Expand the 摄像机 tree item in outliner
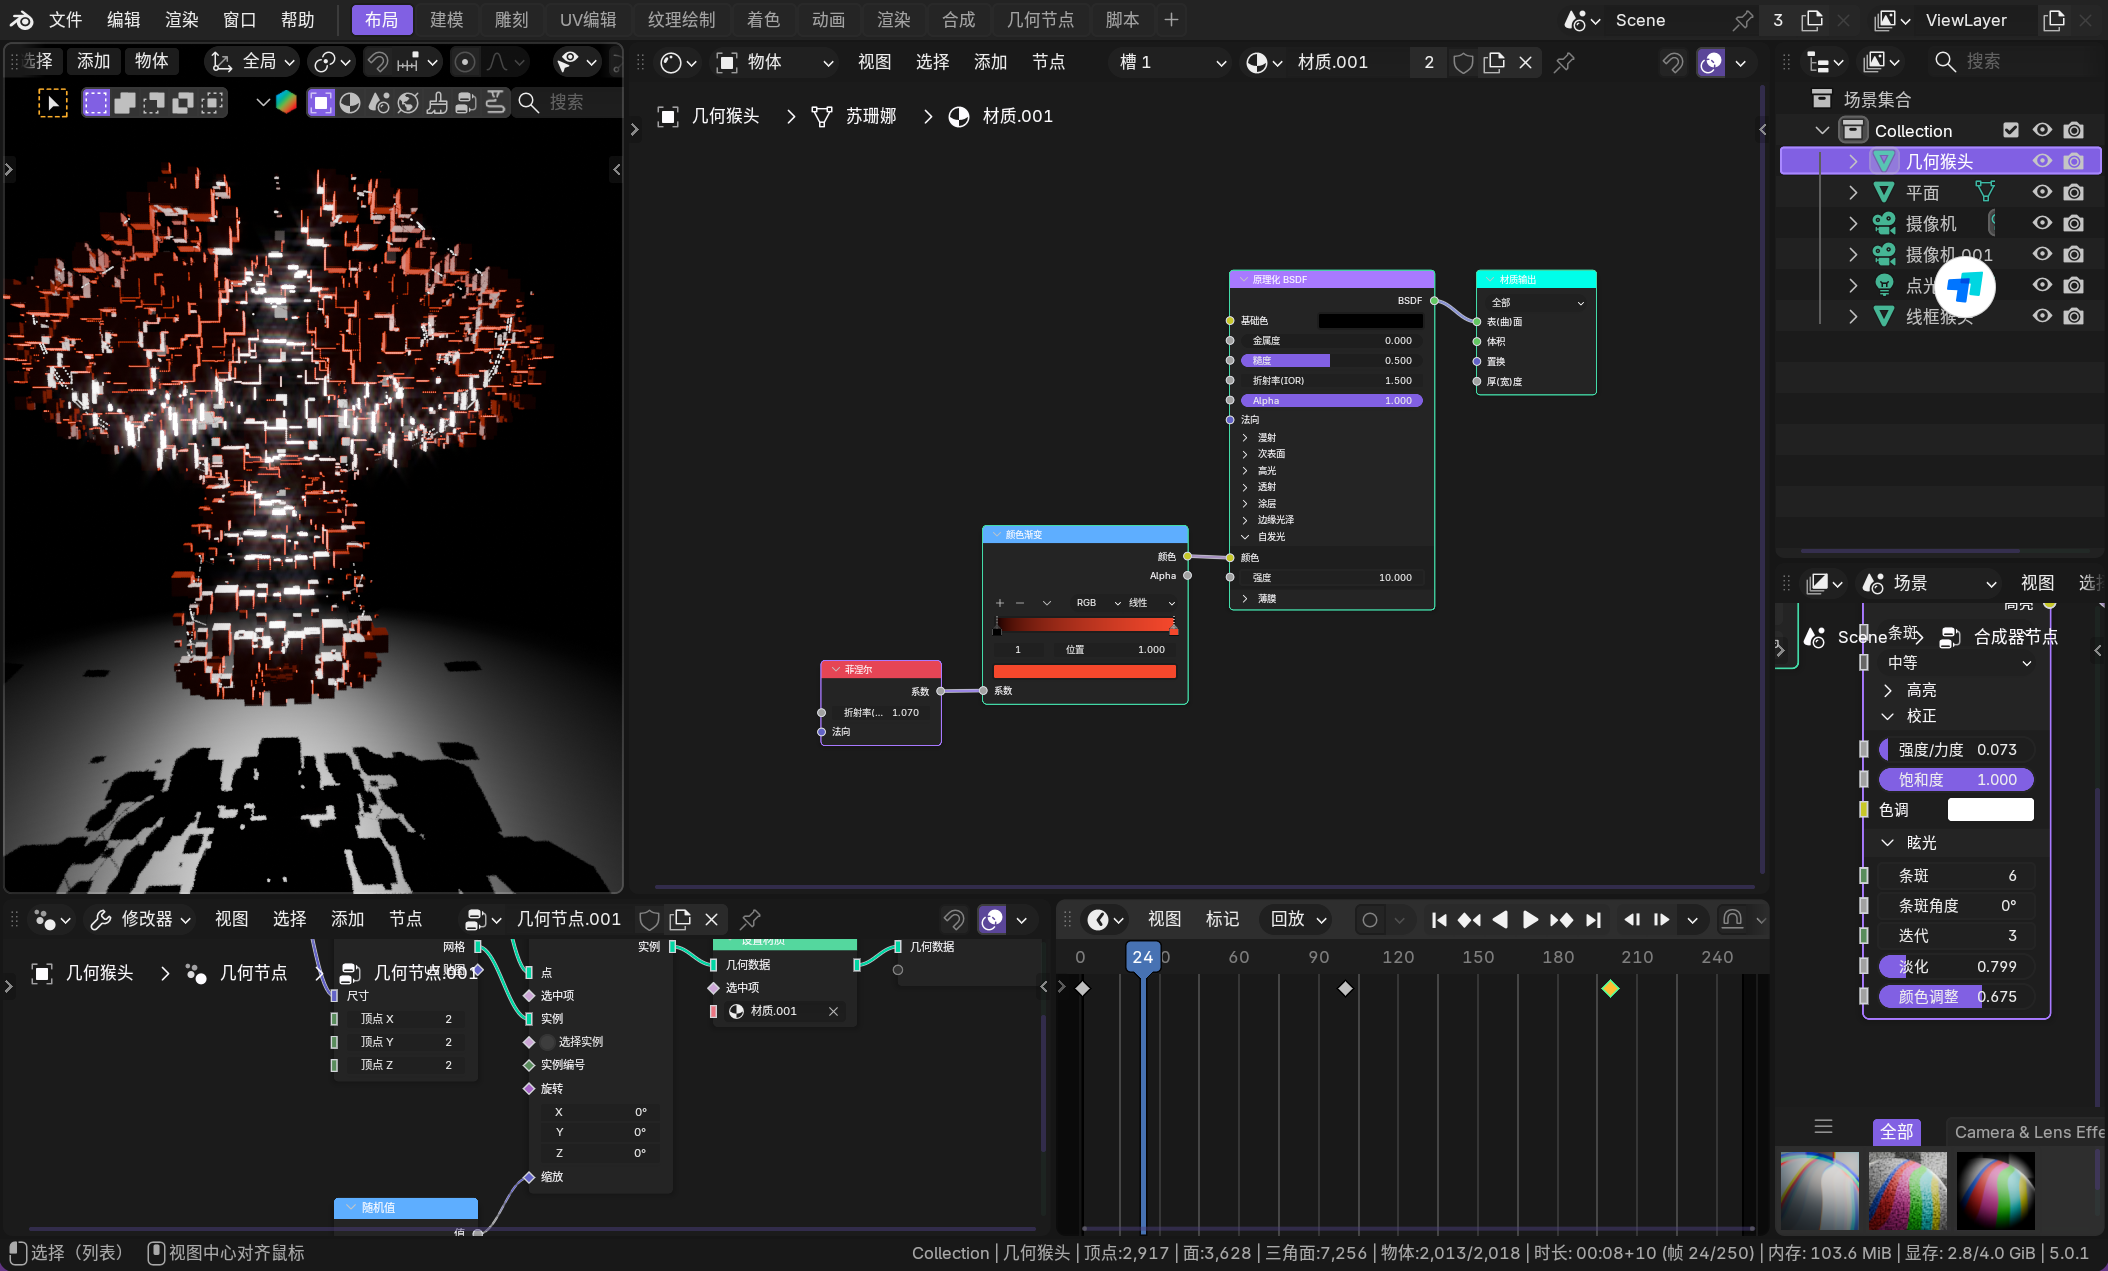 click(1852, 223)
